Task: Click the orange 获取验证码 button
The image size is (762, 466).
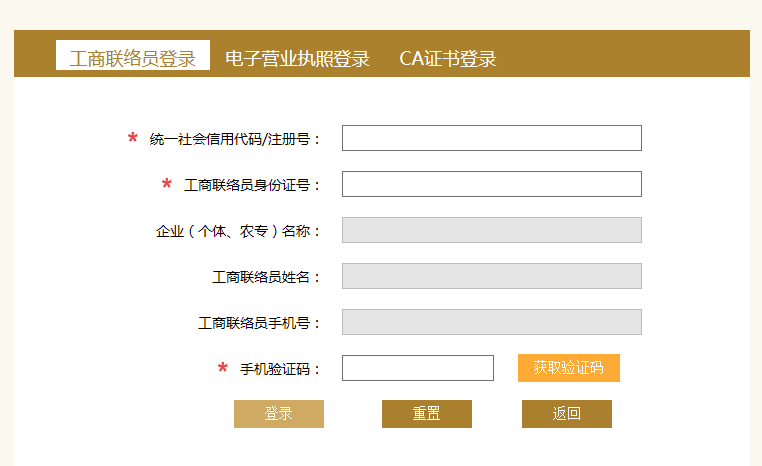Action: click(x=569, y=368)
